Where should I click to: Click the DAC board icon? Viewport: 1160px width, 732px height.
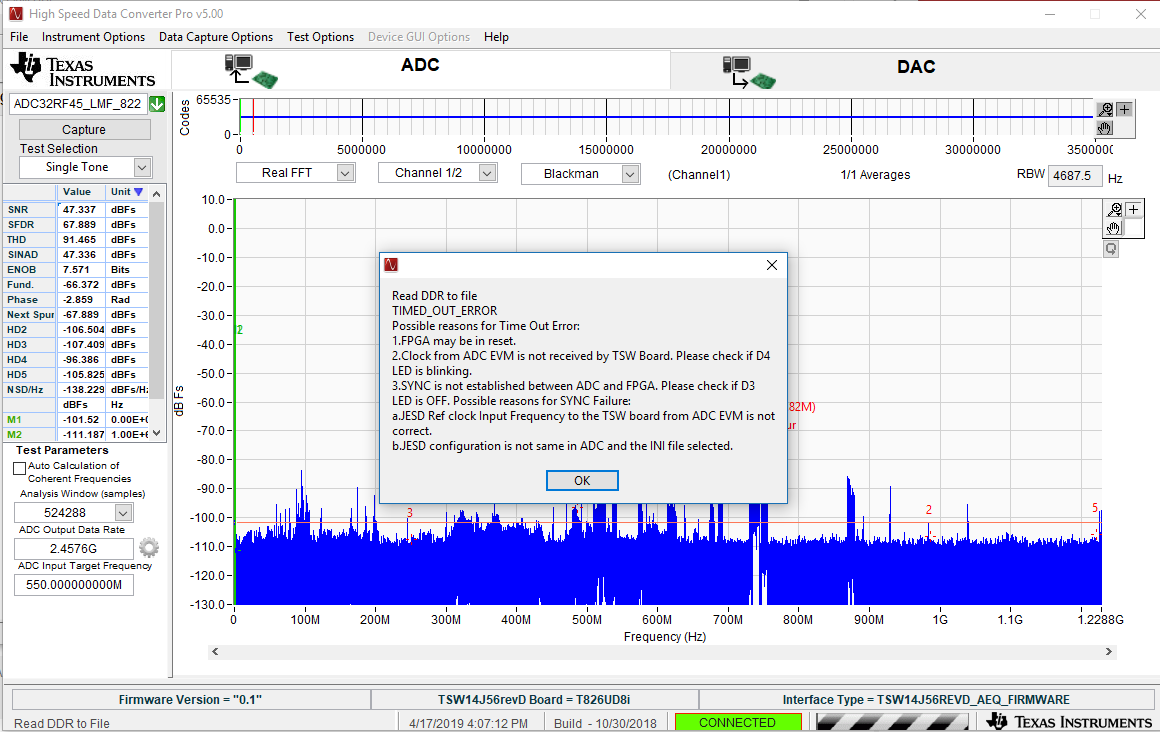click(749, 72)
